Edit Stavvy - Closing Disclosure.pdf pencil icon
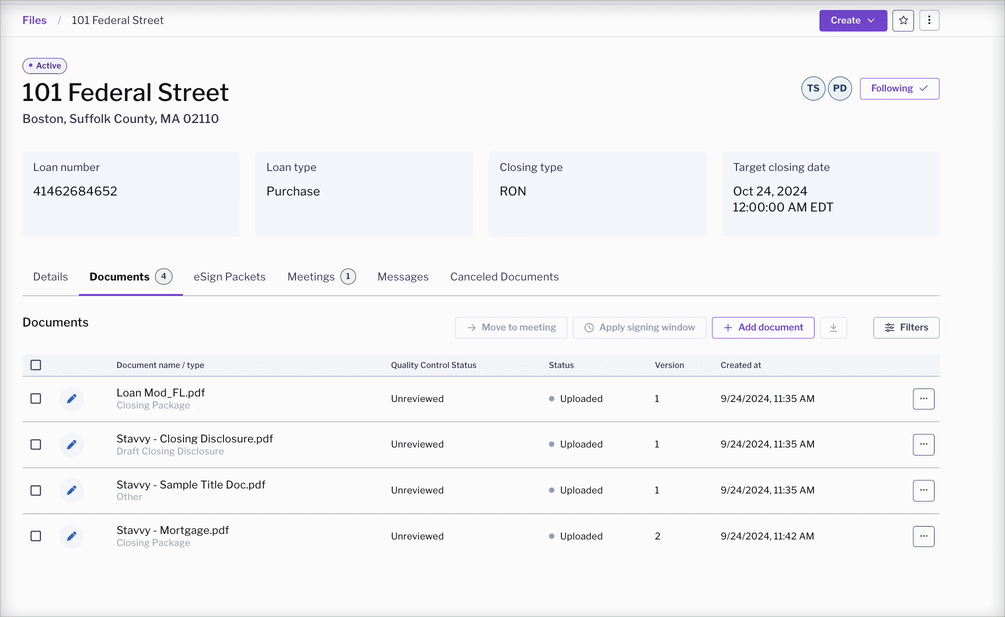Image resolution: width=1005 pixels, height=617 pixels. click(72, 445)
